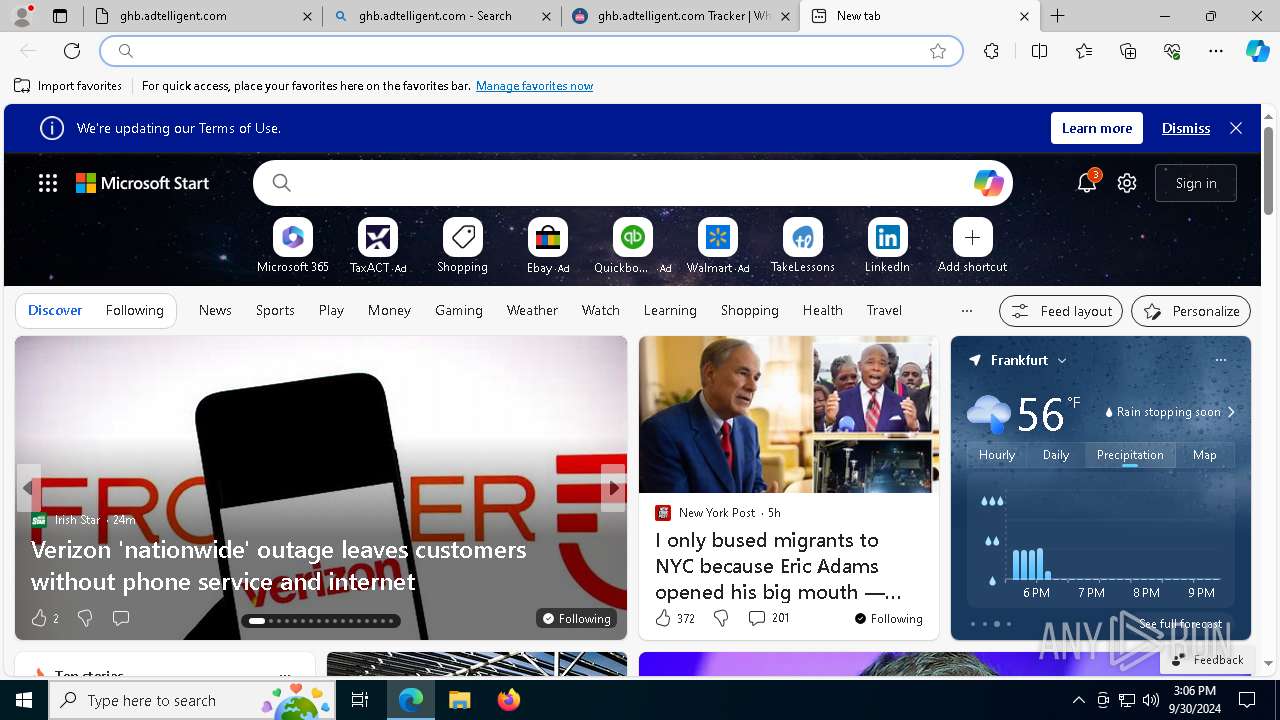Select the Sports category
1280x720 pixels.
(x=275, y=311)
